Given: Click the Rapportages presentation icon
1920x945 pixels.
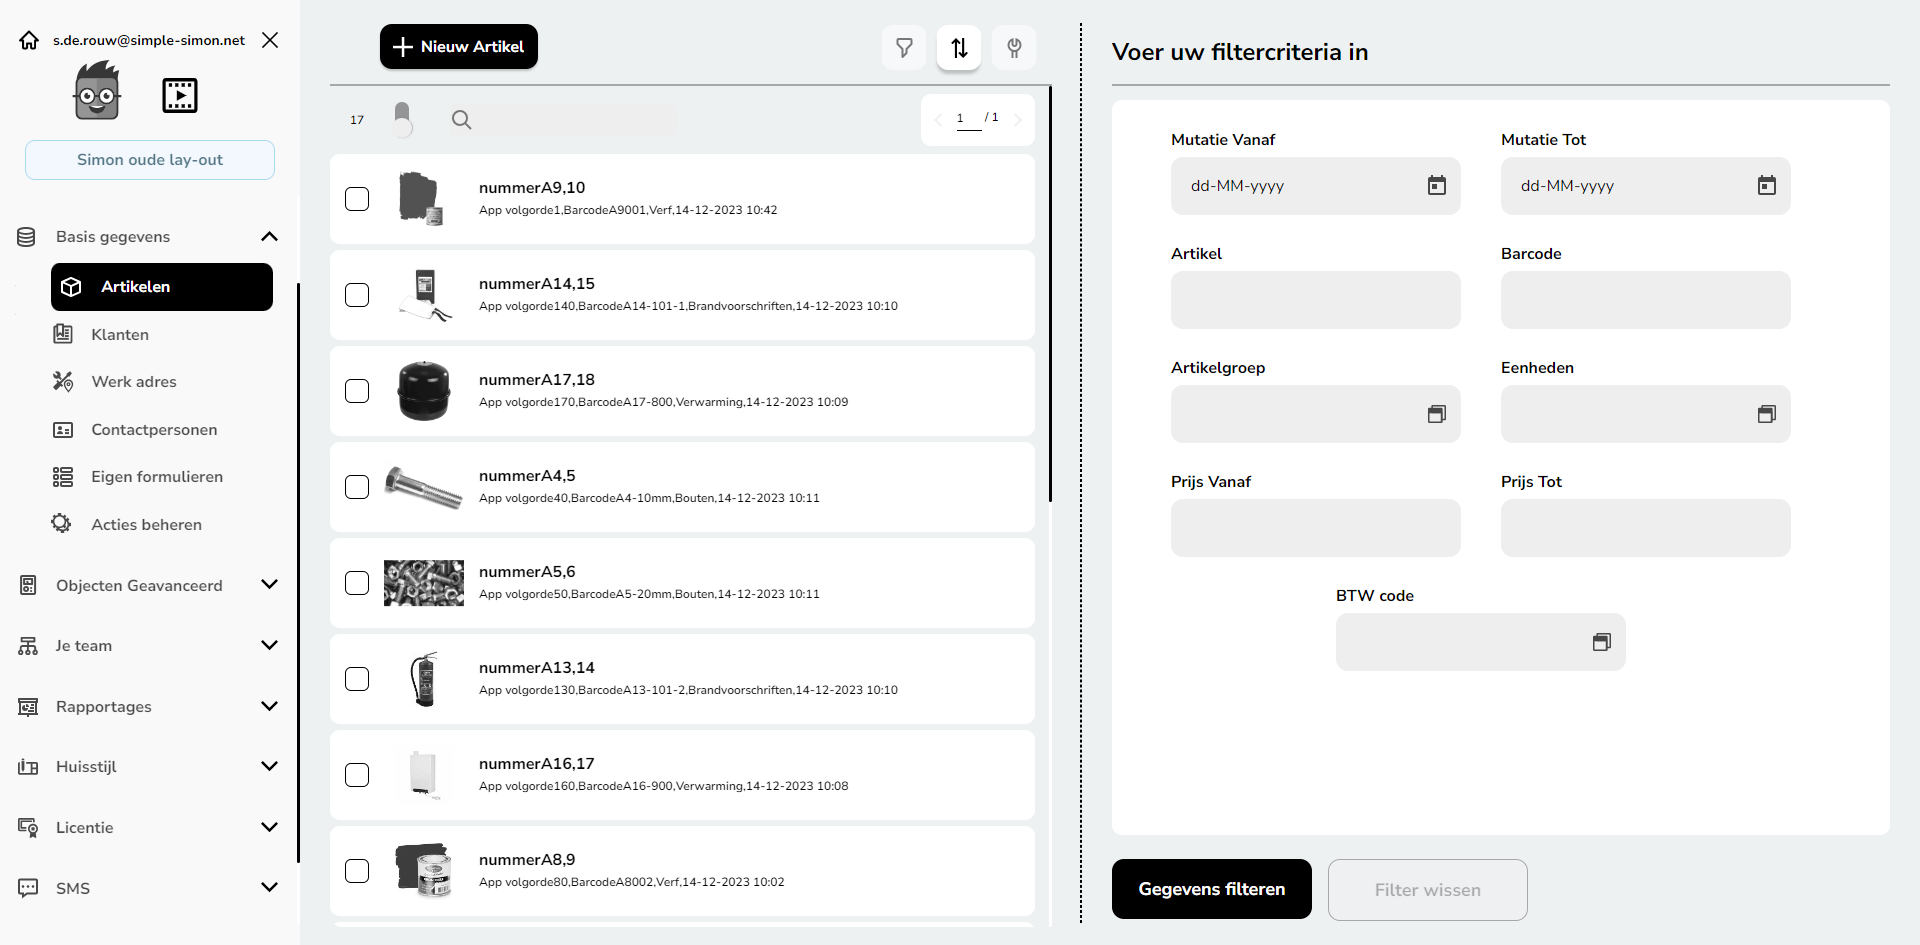Looking at the screenshot, I should pyautogui.click(x=28, y=707).
